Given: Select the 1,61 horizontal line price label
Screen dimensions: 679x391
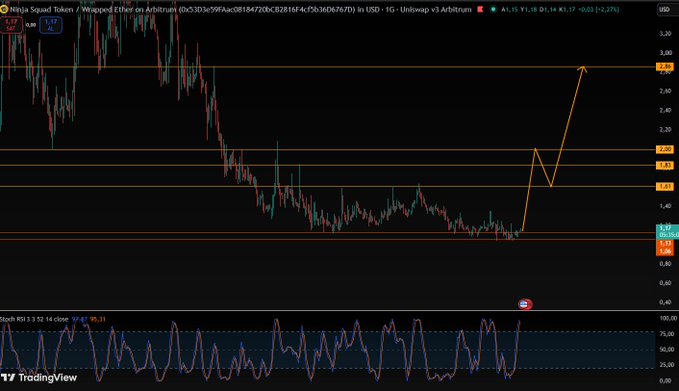Looking at the screenshot, I should (x=665, y=187).
